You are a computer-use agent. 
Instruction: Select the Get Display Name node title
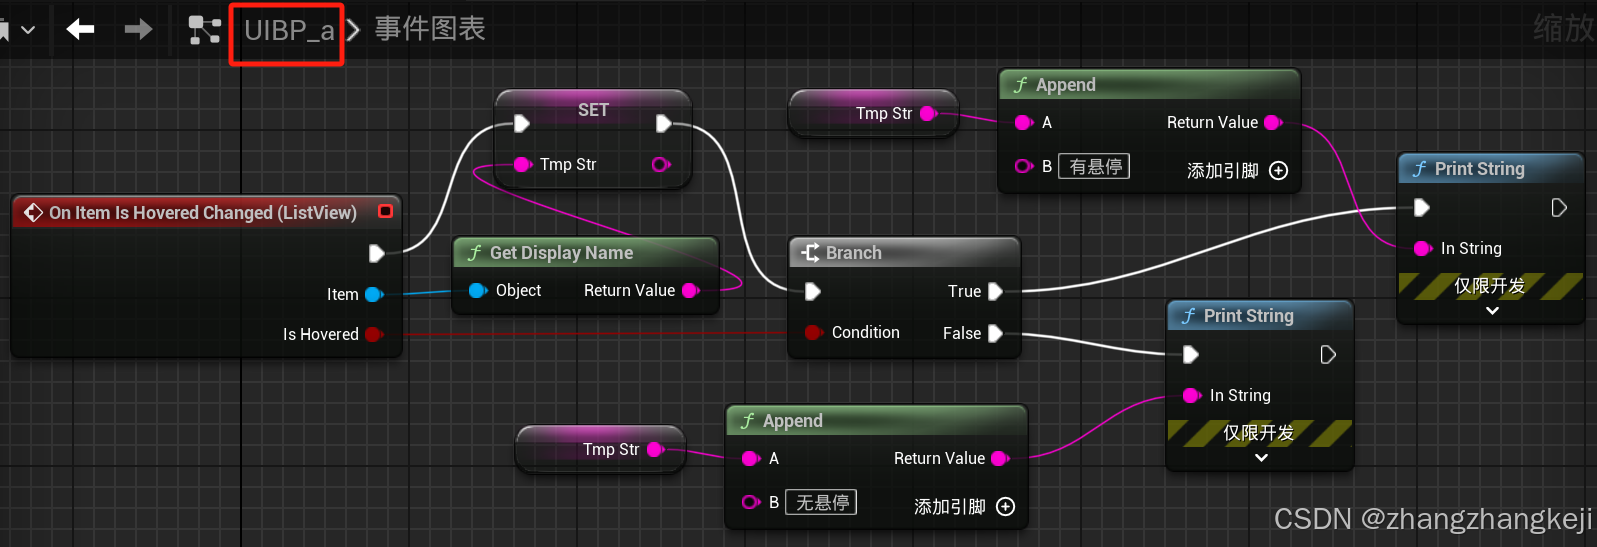pyautogui.click(x=561, y=253)
